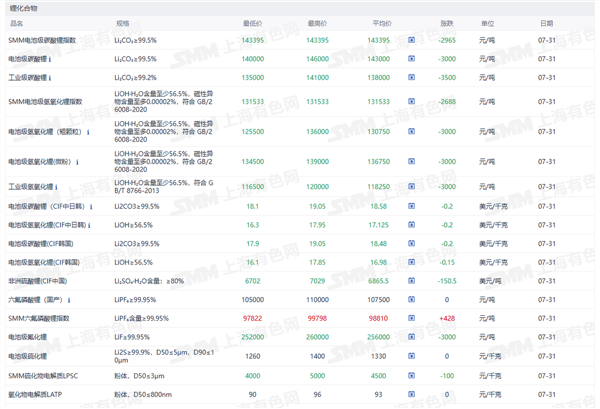
Task: Select the SMM硫化物电解质LPSC product name
Action: point(43,376)
